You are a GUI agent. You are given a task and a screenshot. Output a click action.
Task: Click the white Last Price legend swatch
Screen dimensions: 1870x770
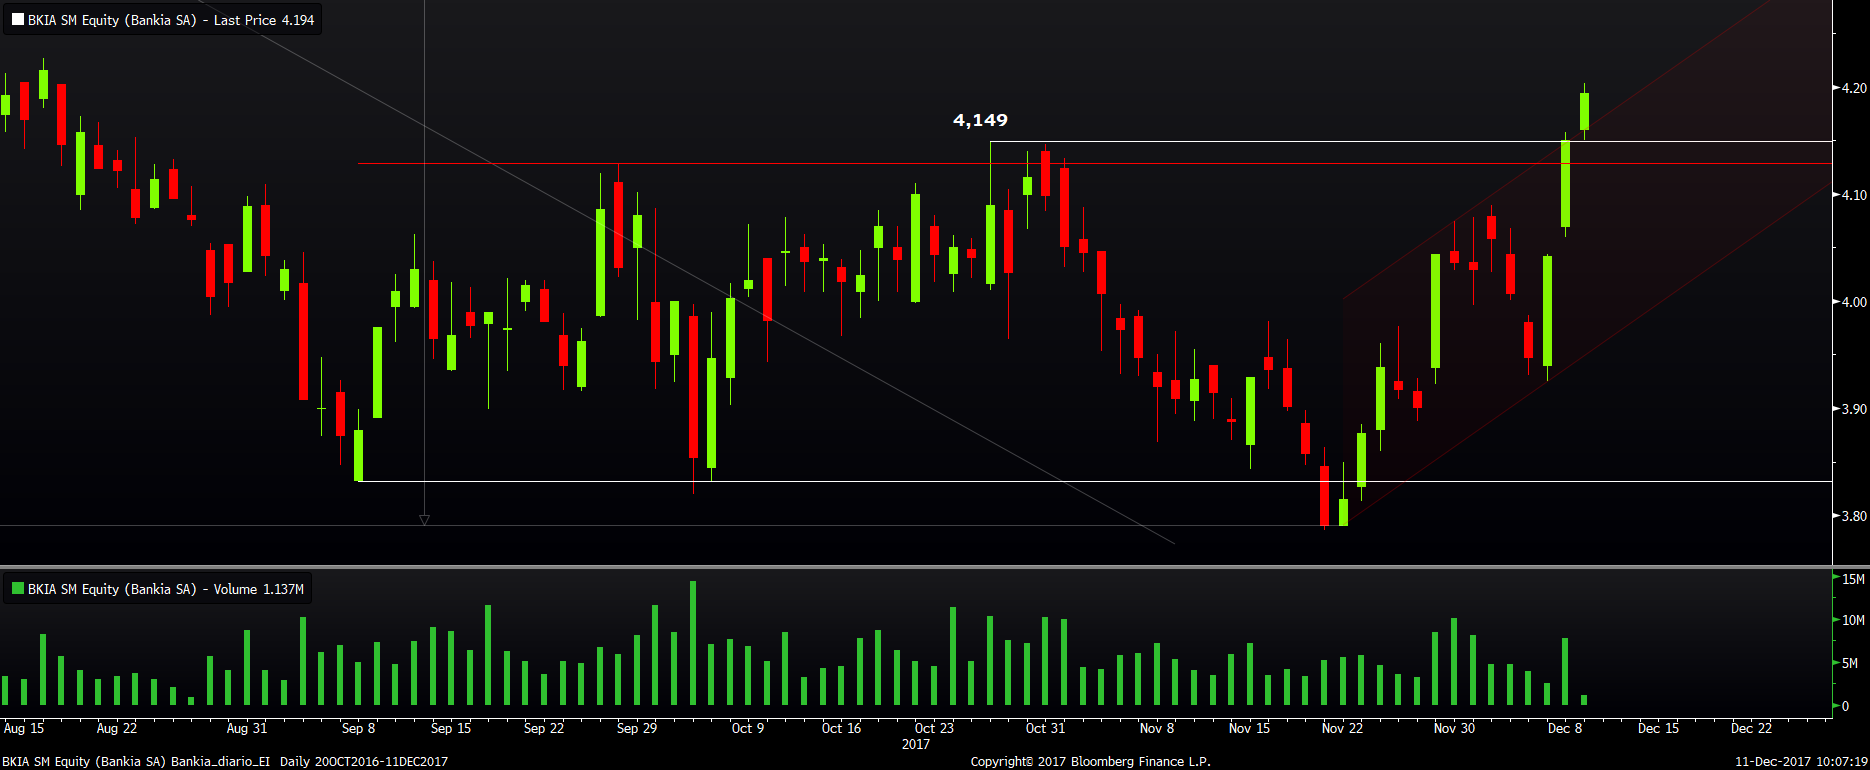[x=18, y=20]
